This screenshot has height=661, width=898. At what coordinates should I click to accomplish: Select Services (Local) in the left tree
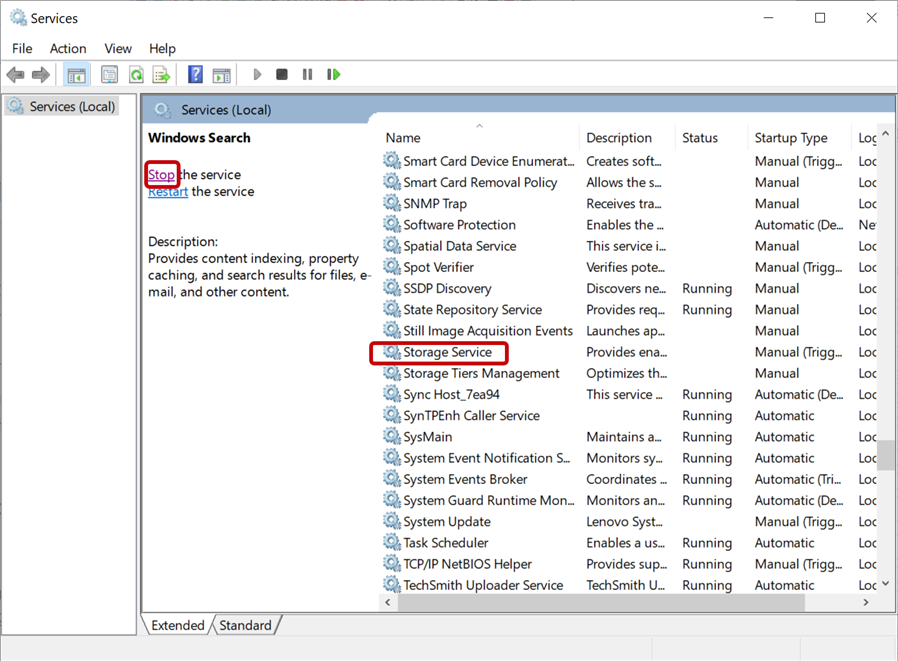(72, 106)
